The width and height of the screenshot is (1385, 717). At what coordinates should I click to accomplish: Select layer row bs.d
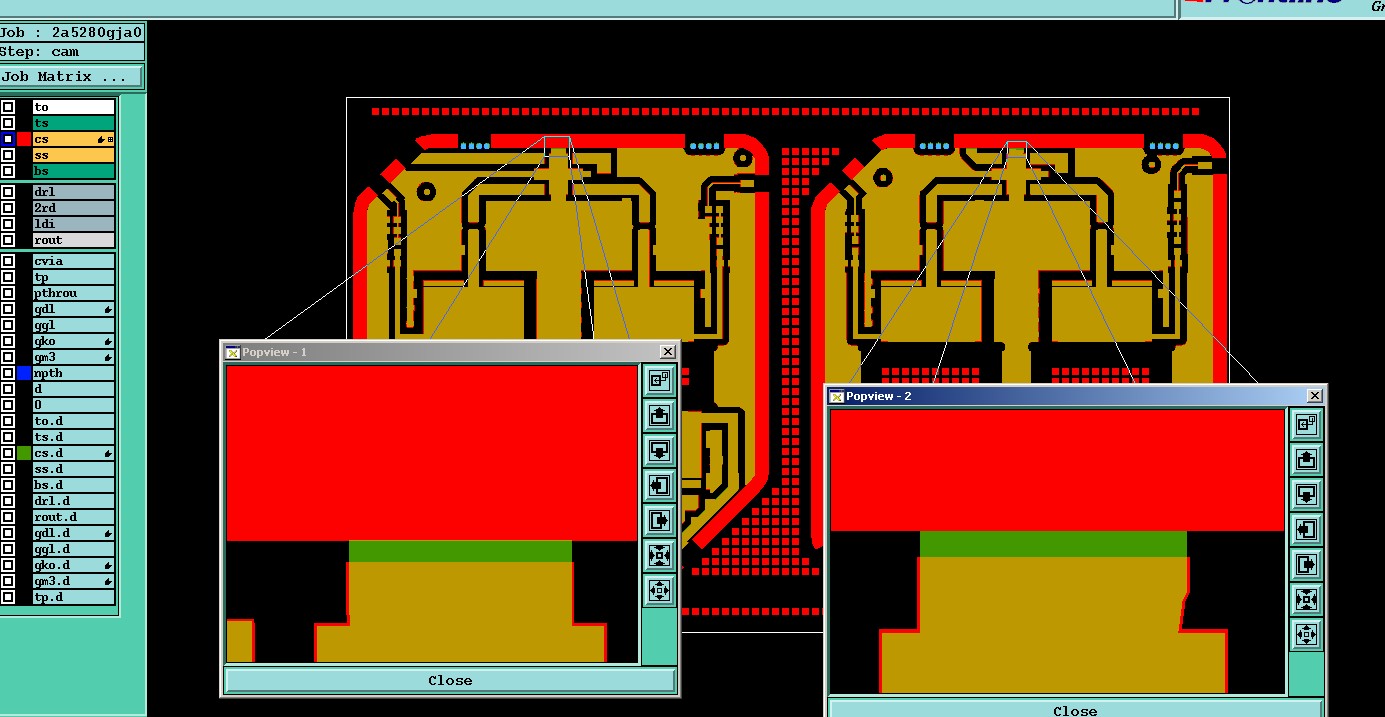click(x=74, y=485)
